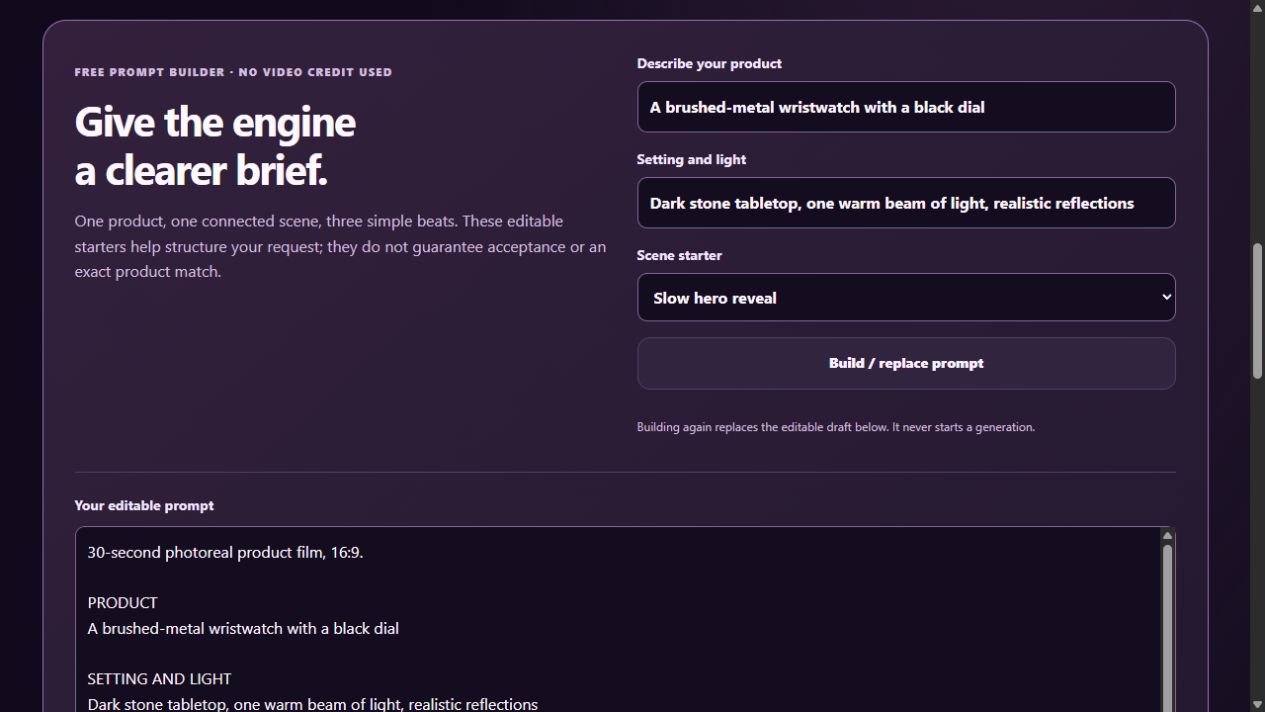
Task: Click the 'Give the engine a clearer brief.' heading
Action: 215,146
